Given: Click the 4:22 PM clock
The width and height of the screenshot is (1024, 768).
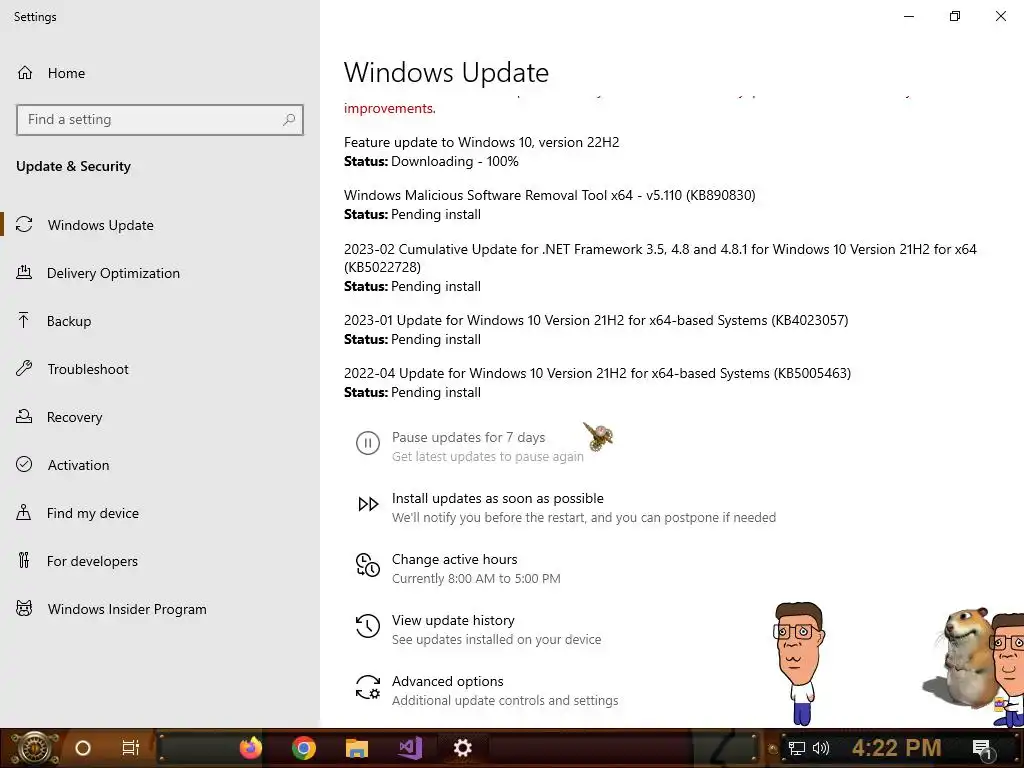Looking at the screenshot, I should click(897, 748).
